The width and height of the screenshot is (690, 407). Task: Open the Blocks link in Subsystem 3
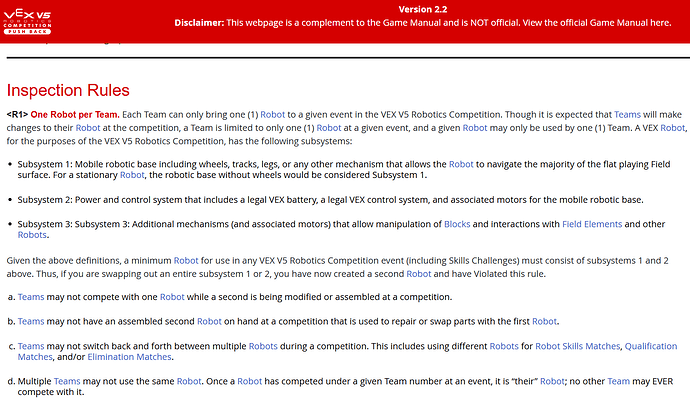[x=457, y=224]
